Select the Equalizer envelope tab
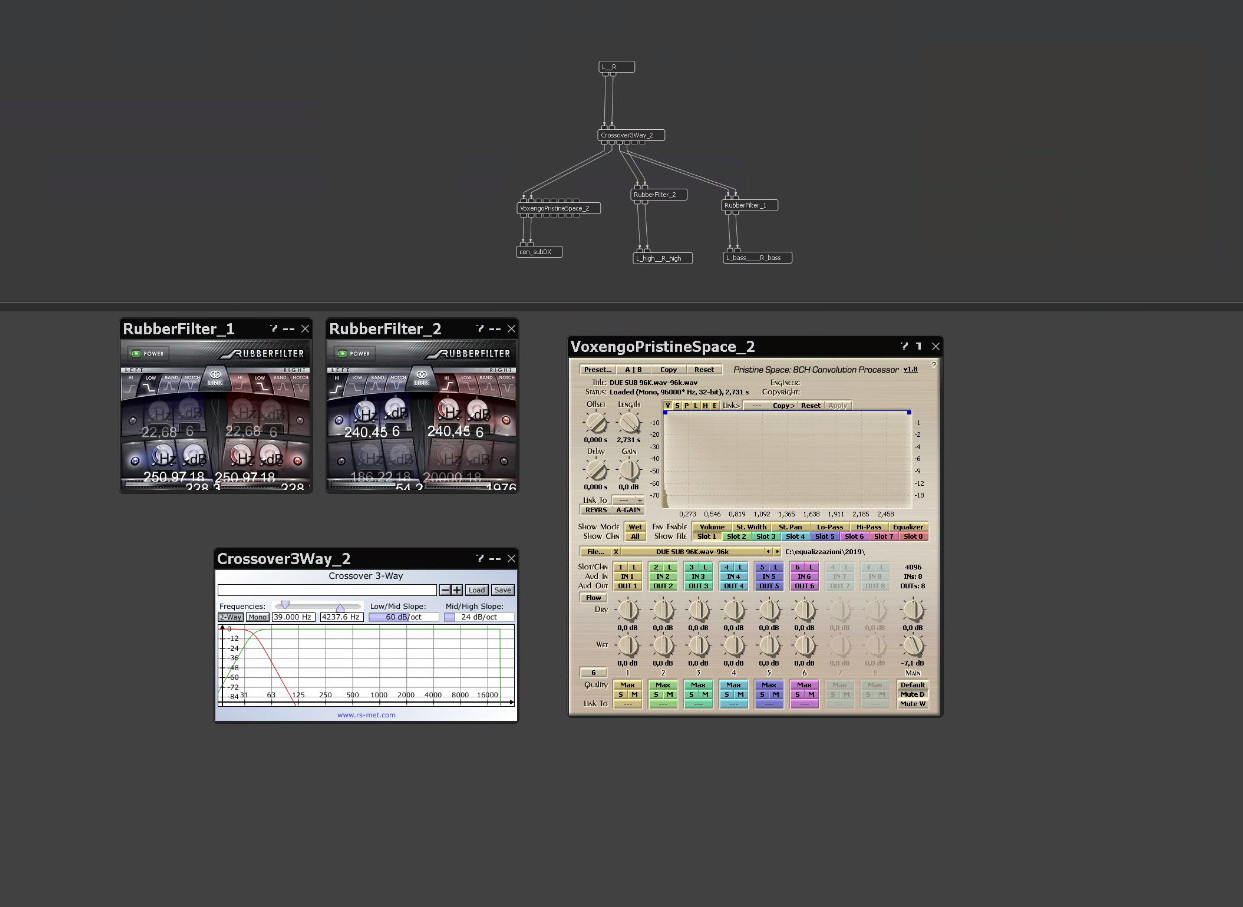1243x907 pixels. [x=908, y=527]
